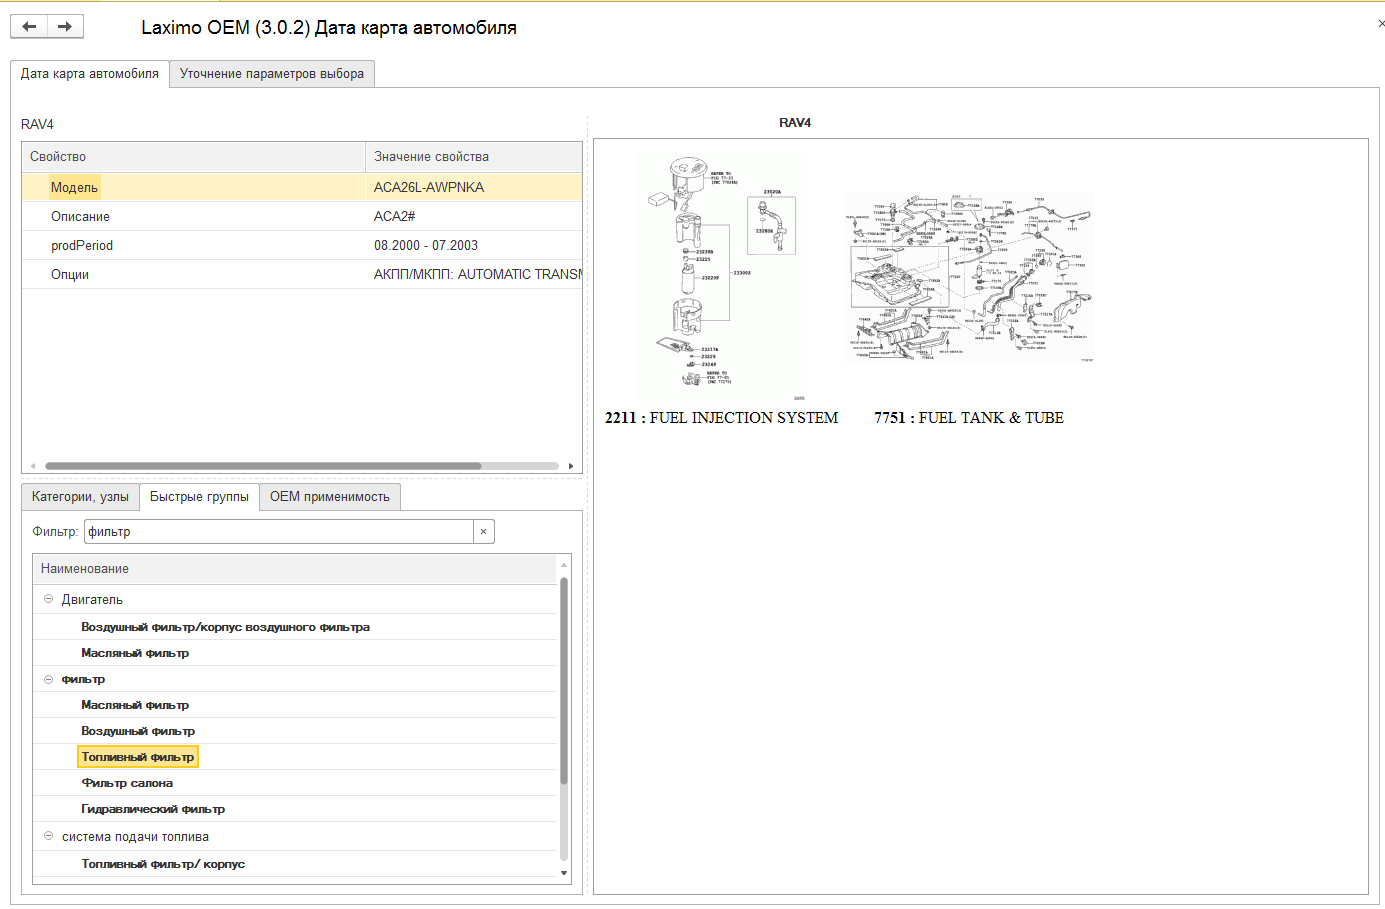Select Масляный фильтр under фильтр group
Image resolution: width=1385 pixels, height=909 pixels.
click(x=295, y=705)
